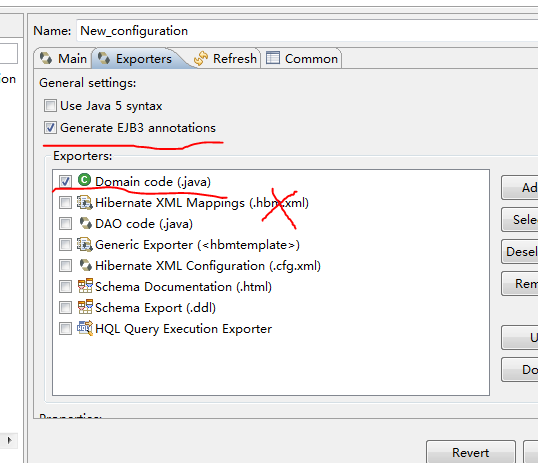Check the Generic Exporter checkbox
This screenshot has width=538, height=463.
click(x=65, y=245)
